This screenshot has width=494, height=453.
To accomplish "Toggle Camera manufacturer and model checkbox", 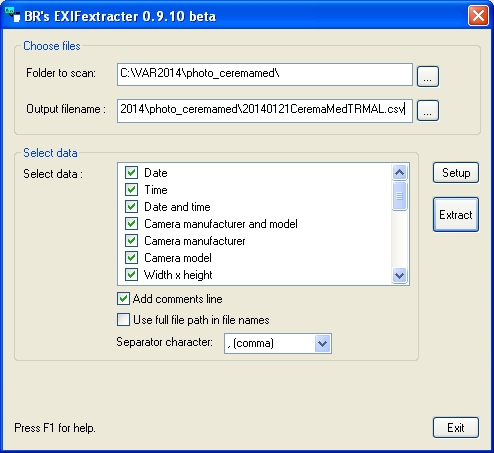I will [131, 224].
